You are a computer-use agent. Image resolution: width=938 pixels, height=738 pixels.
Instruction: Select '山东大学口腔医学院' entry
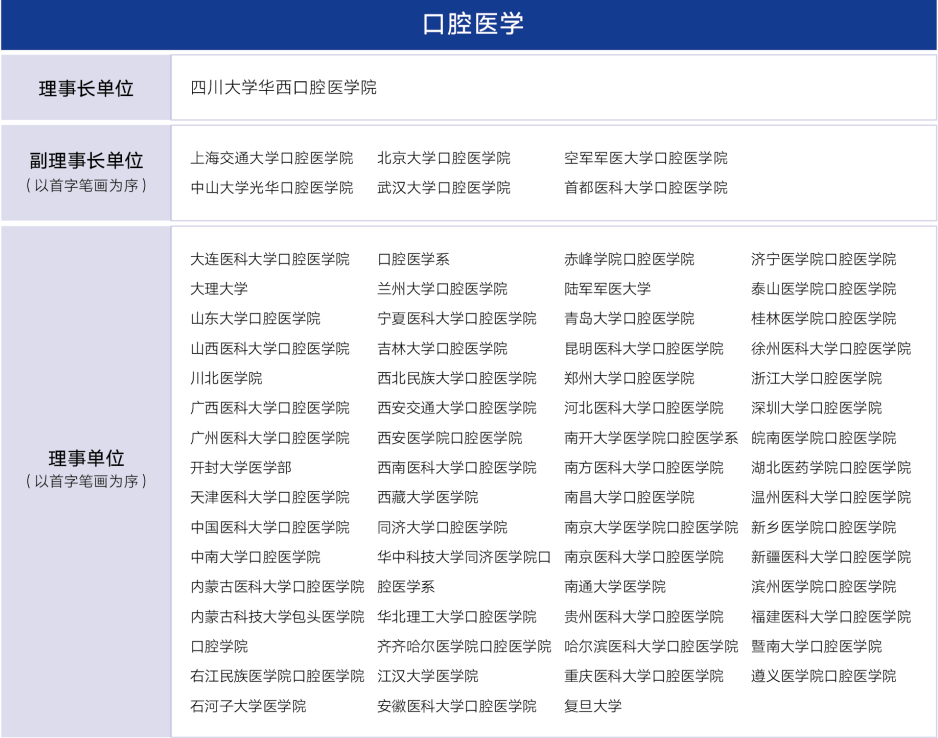point(255,318)
